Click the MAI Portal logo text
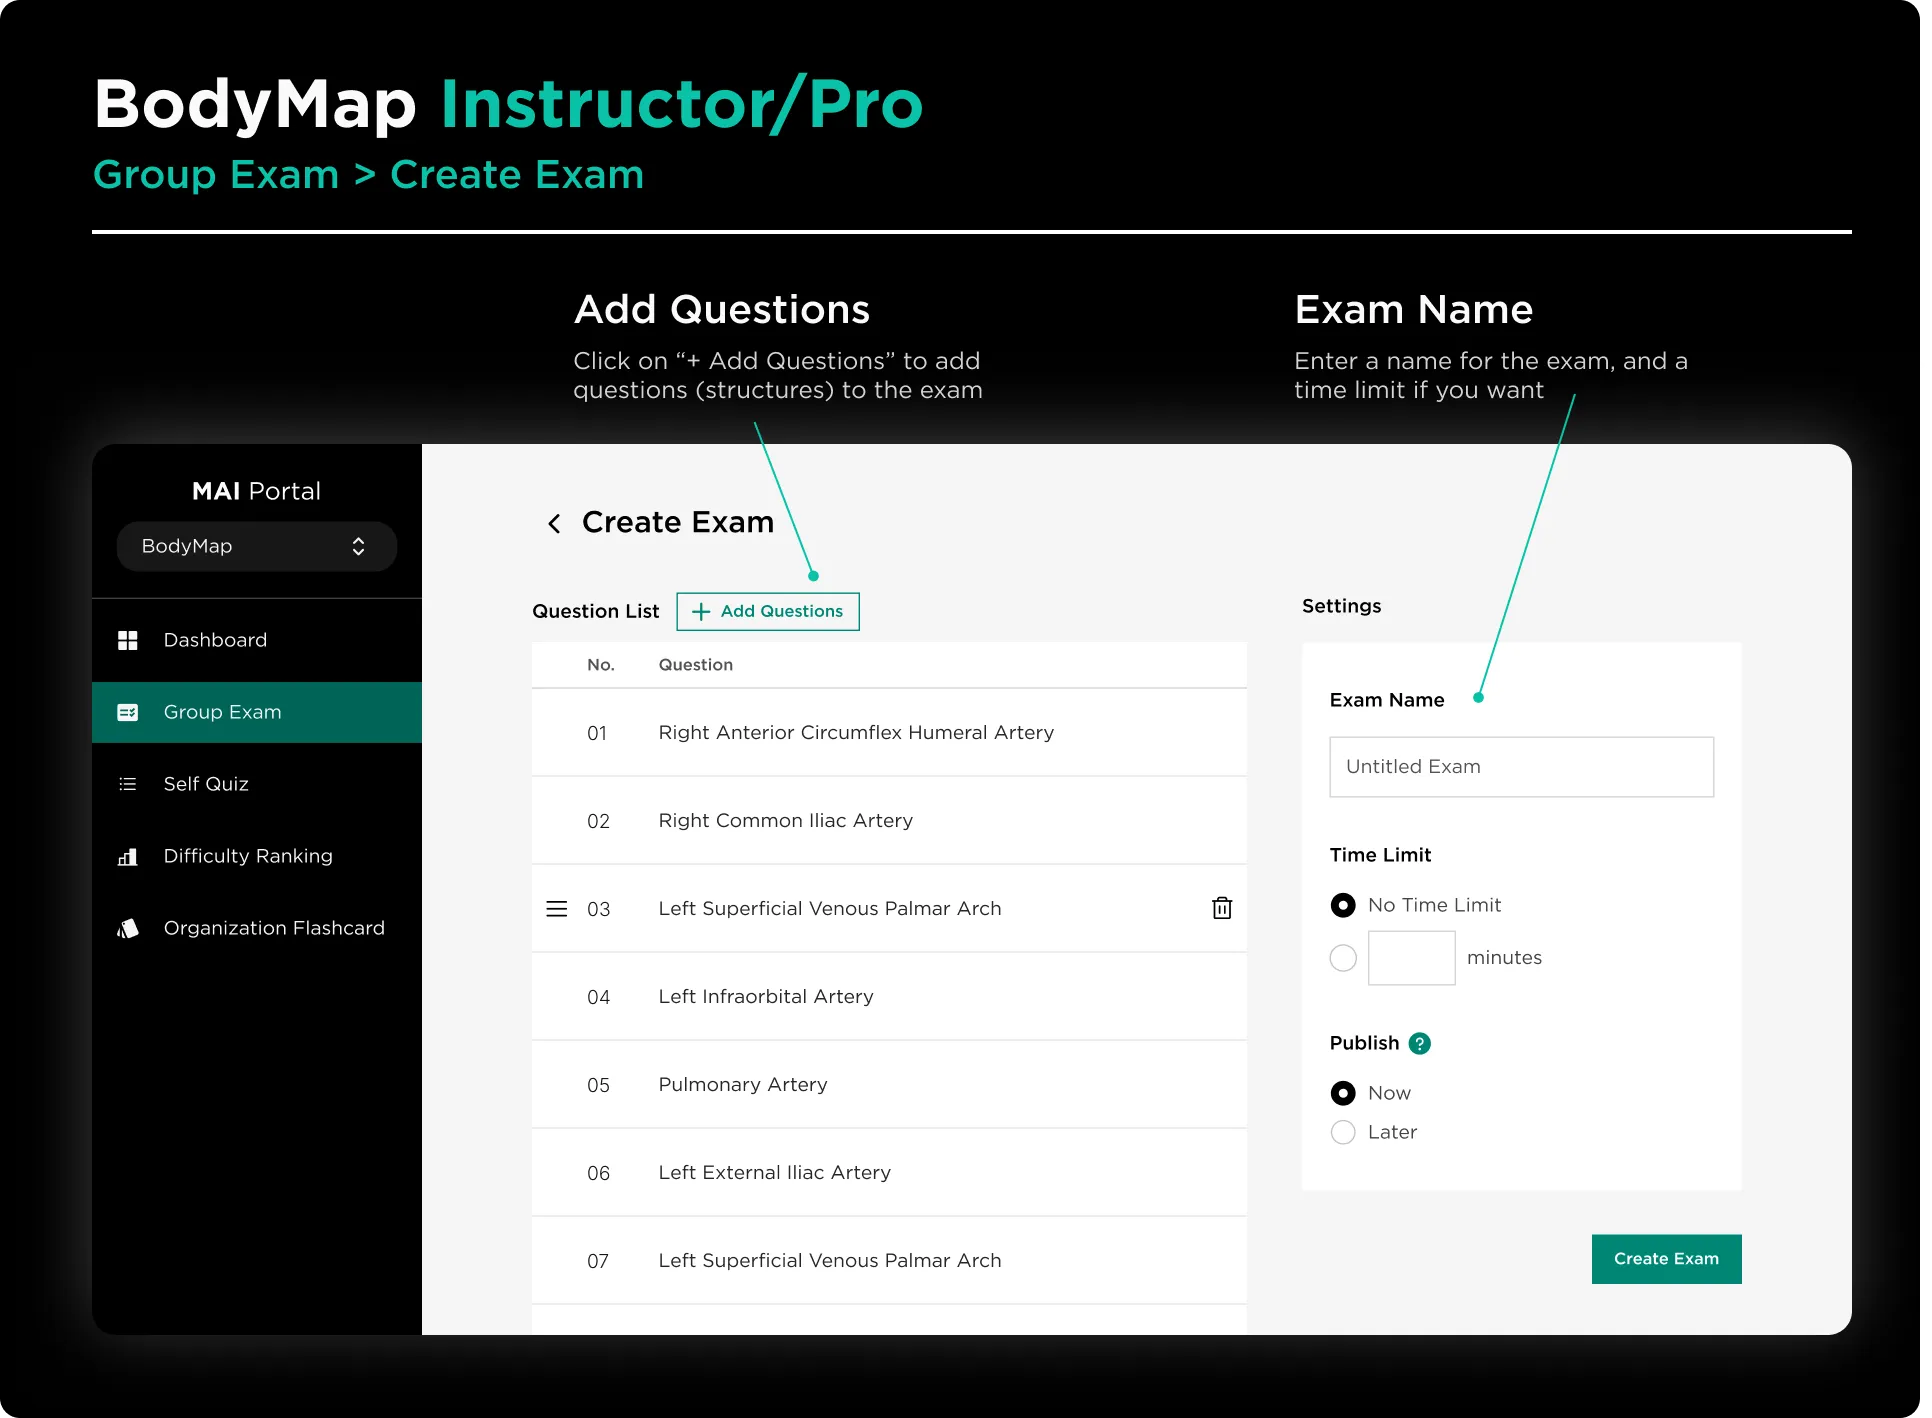The image size is (1932, 1418). pyautogui.click(x=256, y=491)
